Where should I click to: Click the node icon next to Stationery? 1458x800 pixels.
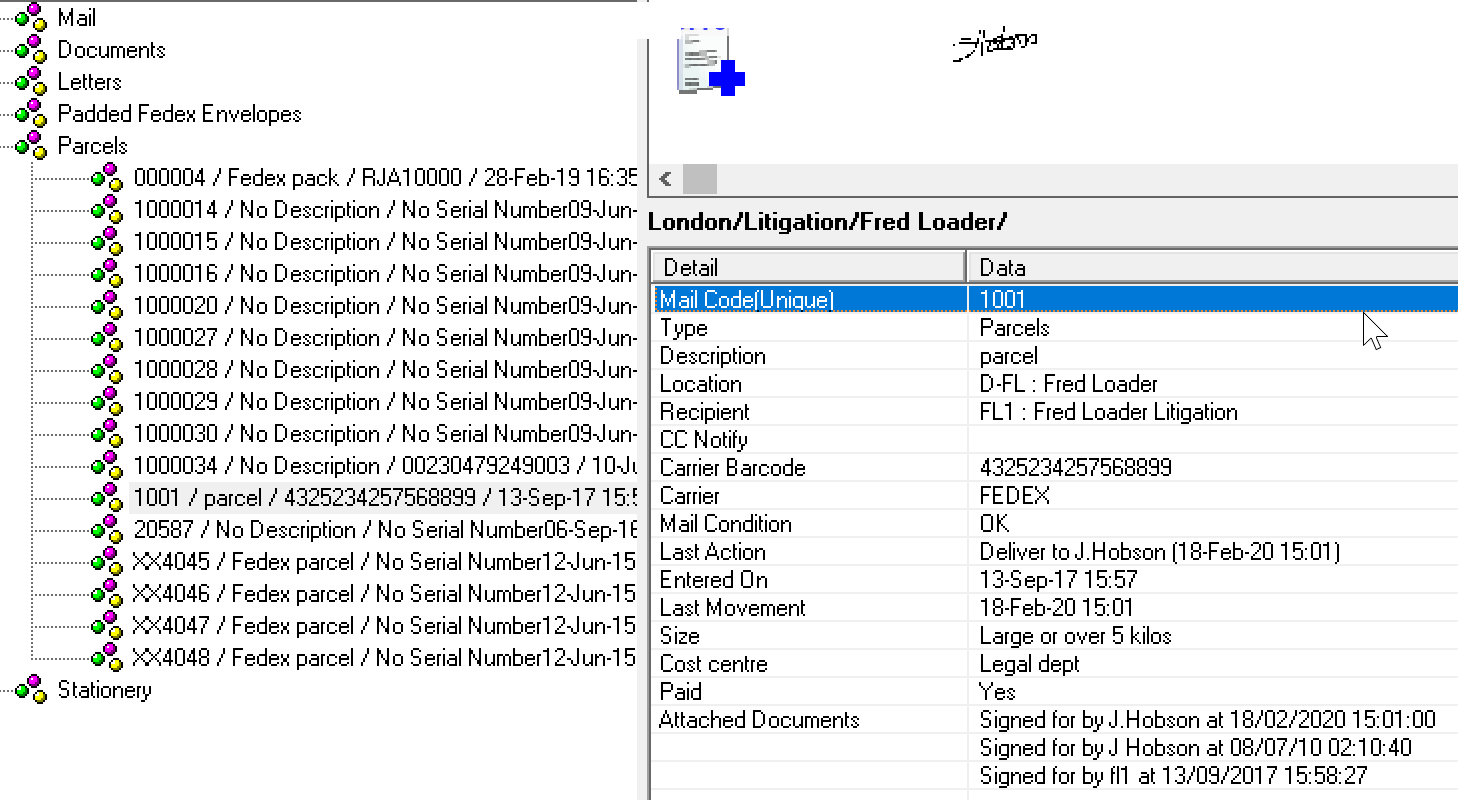[30, 689]
